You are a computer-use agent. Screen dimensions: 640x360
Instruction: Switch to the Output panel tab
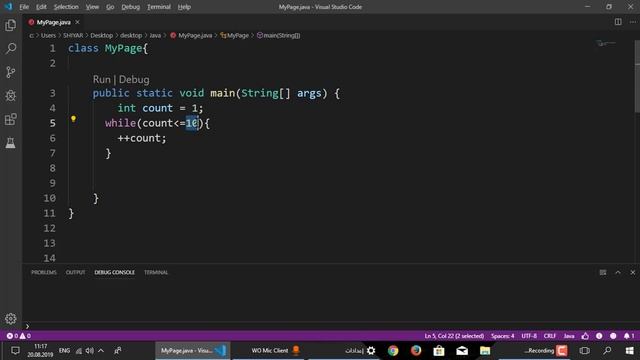point(76,272)
